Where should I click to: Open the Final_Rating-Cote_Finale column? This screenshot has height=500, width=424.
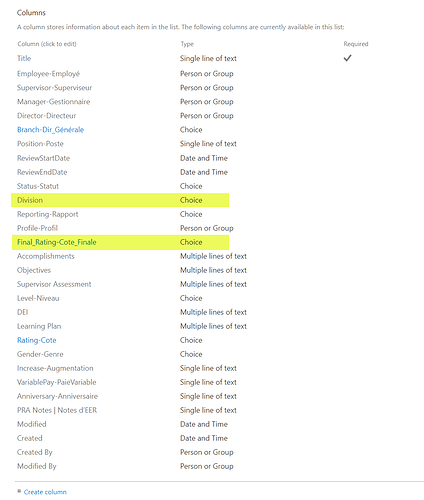57,242
